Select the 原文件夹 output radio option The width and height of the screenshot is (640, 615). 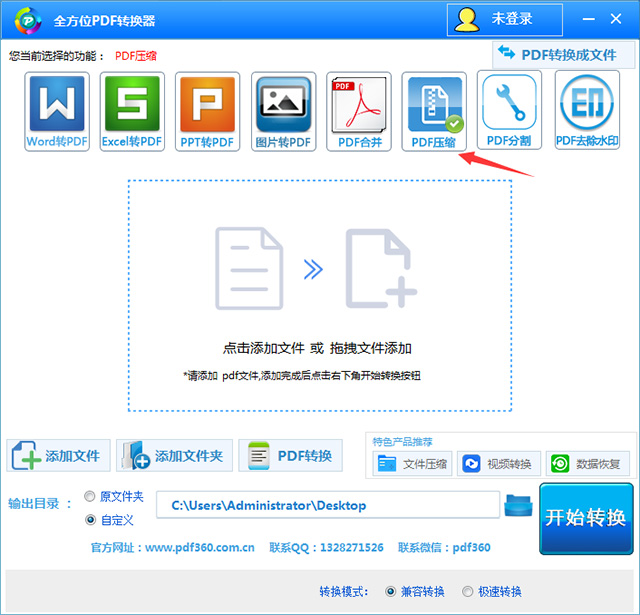pyautogui.click(x=114, y=497)
